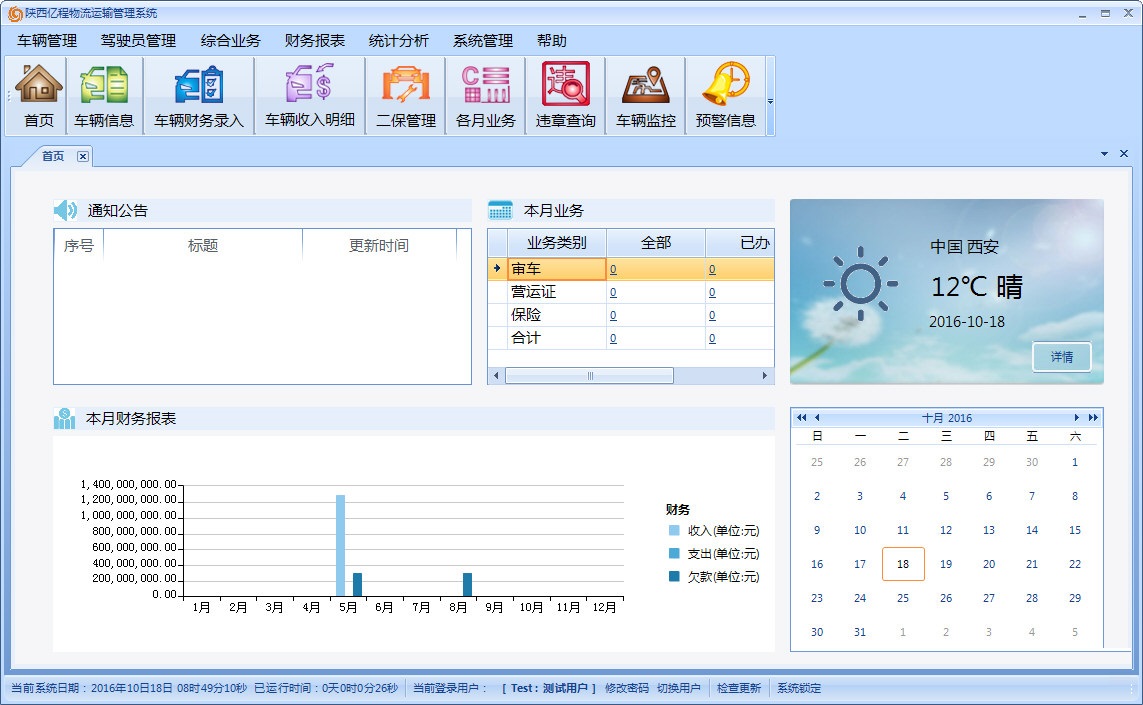
Task: Go to next month in calendar
Action: 1076,418
